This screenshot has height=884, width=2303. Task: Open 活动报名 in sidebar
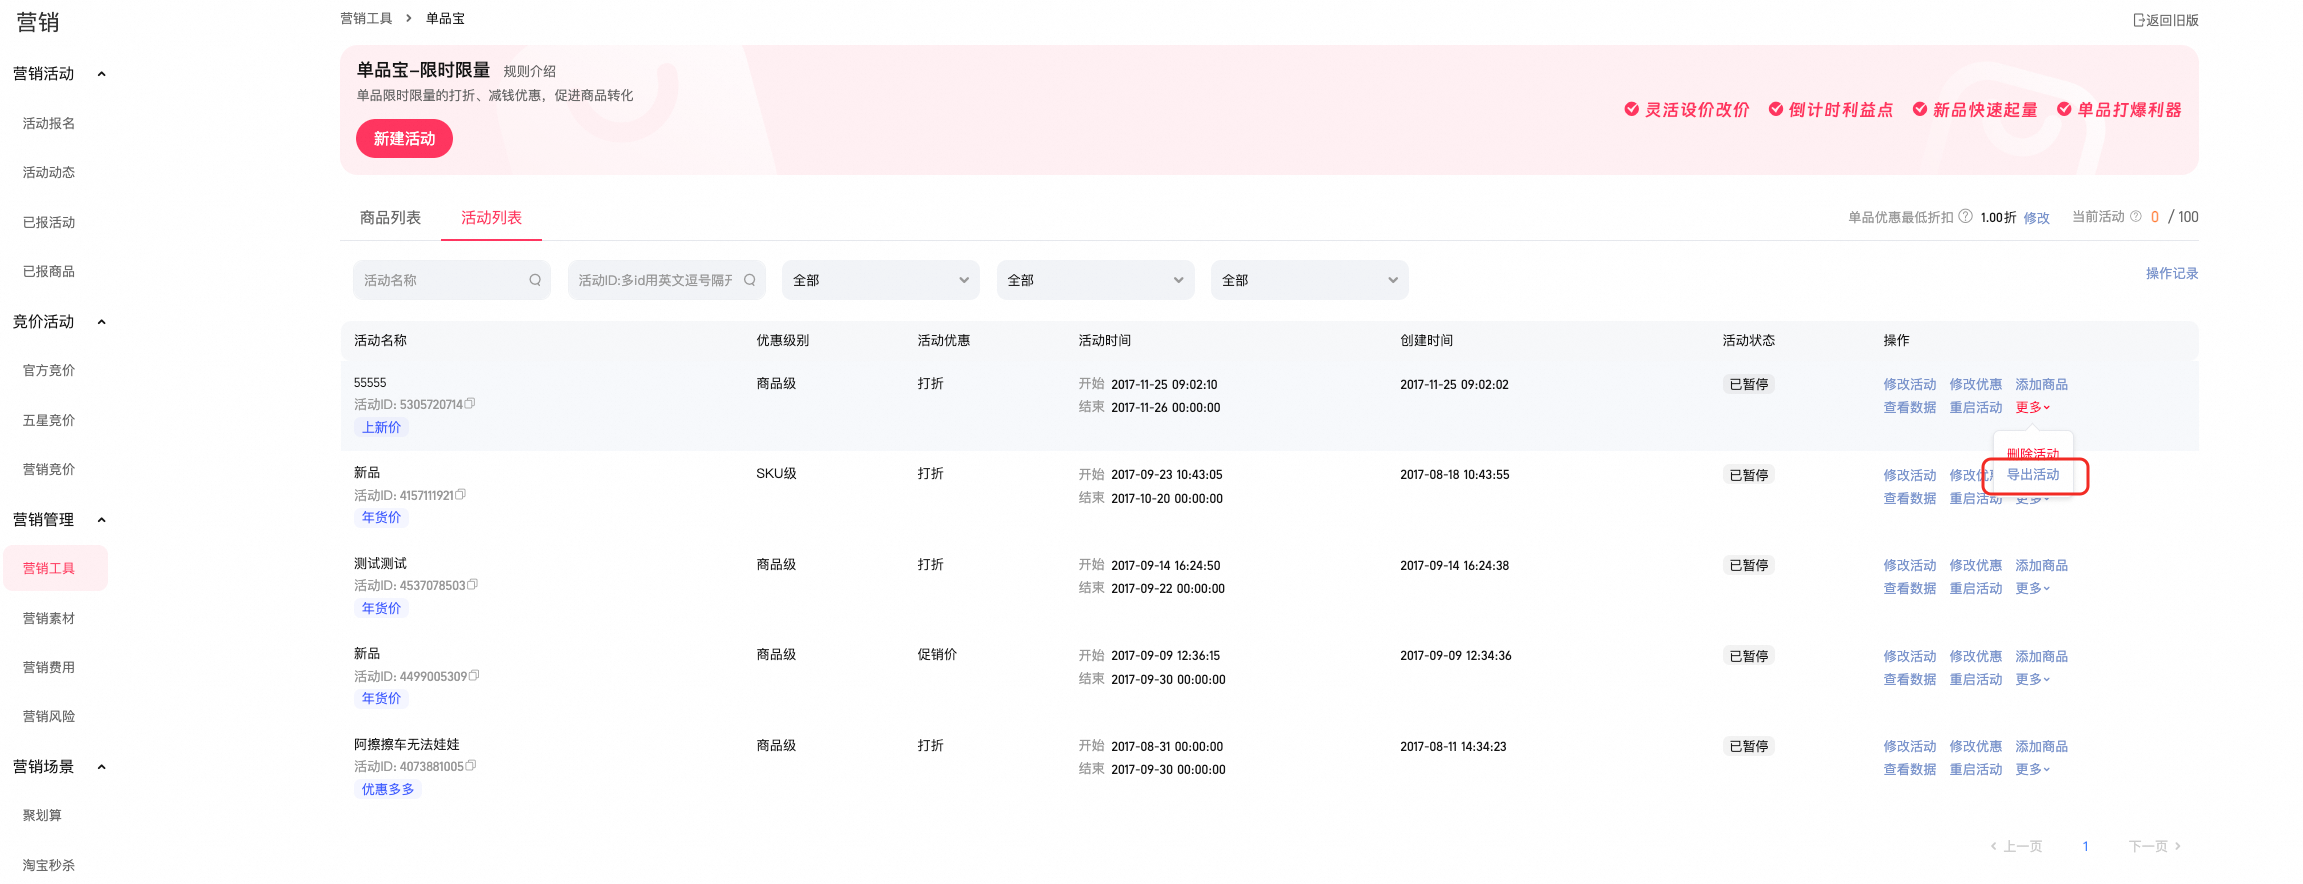[49, 123]
